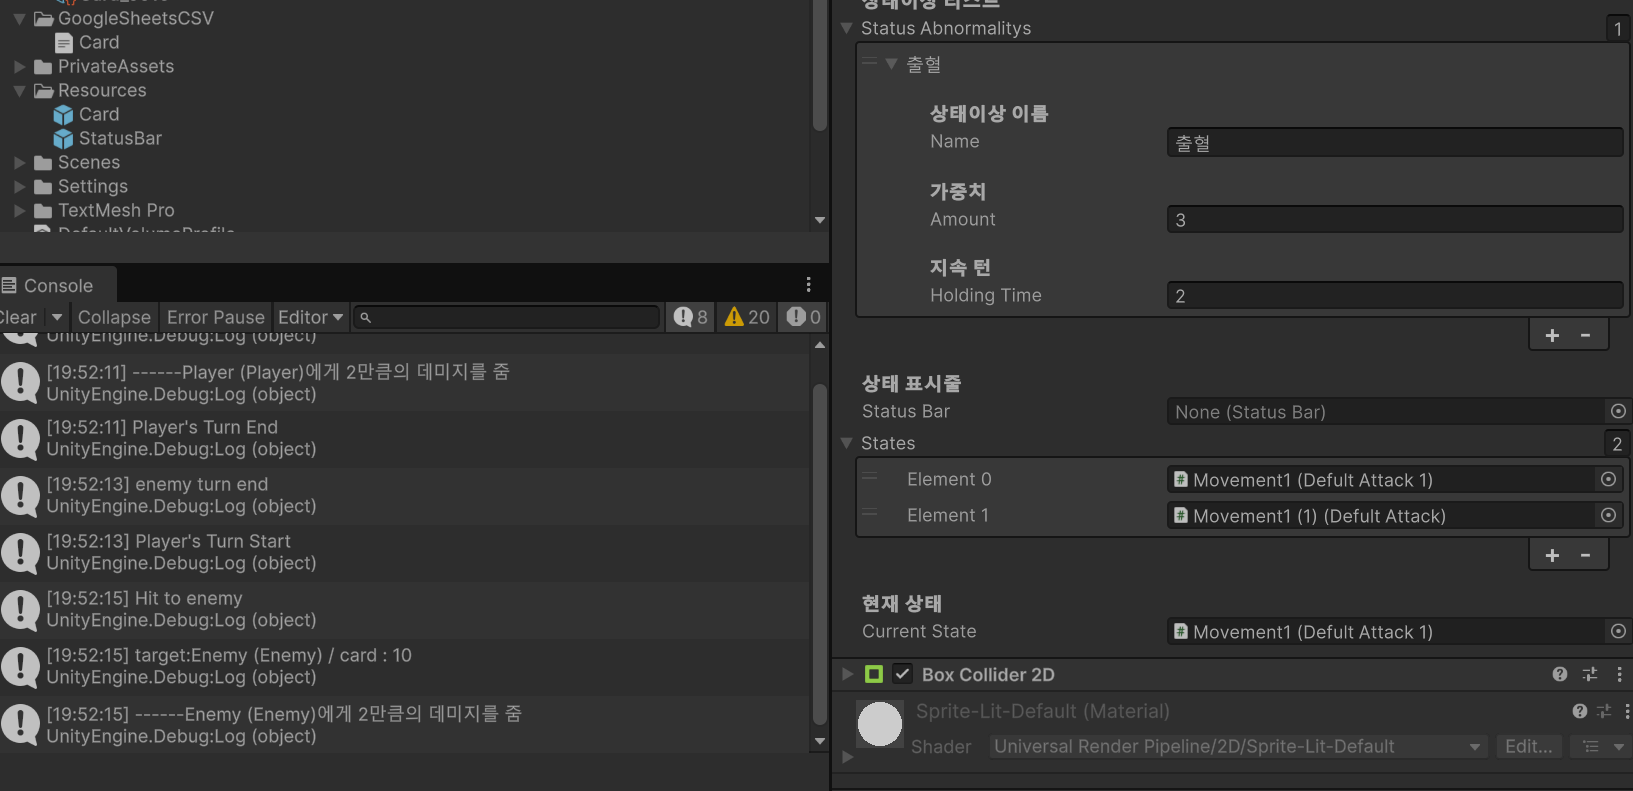Collapse the Status Abnormalitys list
This screenshot has width=1633, height=791.
pos(847,28)
